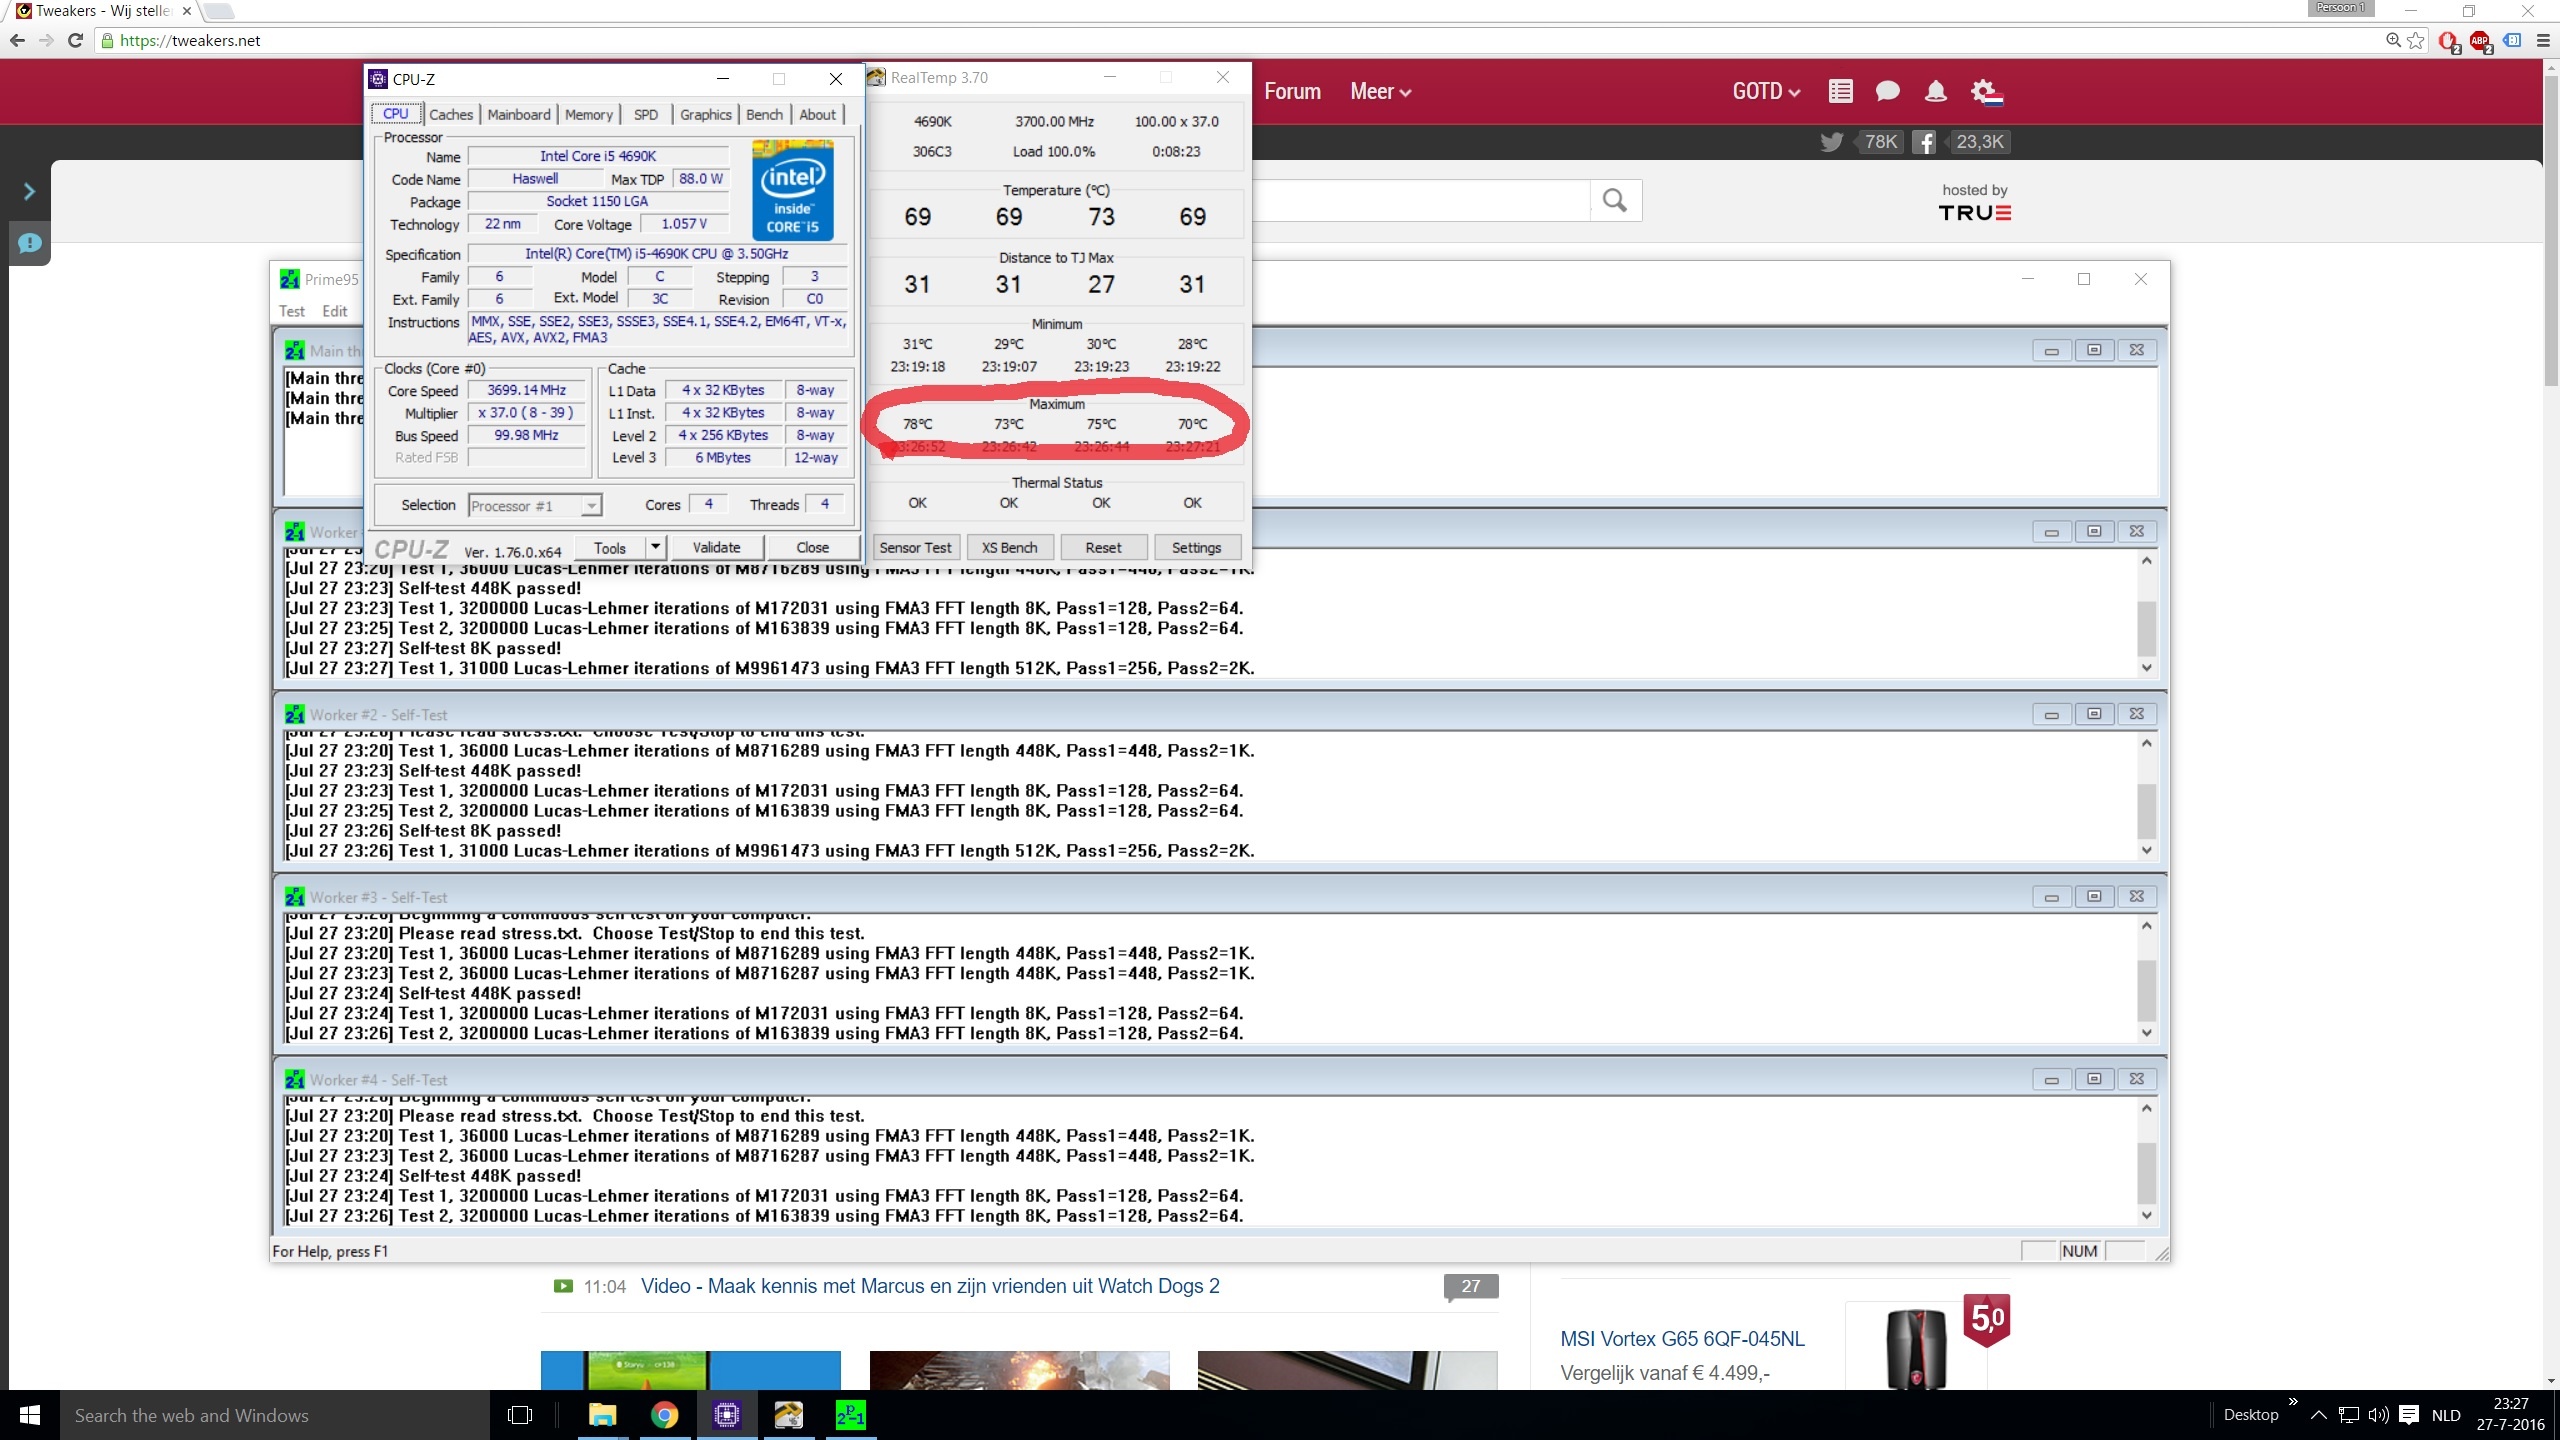Expand the GOTD user dropdown
Screen dimensions: 2560x1440
(1766, 91)
